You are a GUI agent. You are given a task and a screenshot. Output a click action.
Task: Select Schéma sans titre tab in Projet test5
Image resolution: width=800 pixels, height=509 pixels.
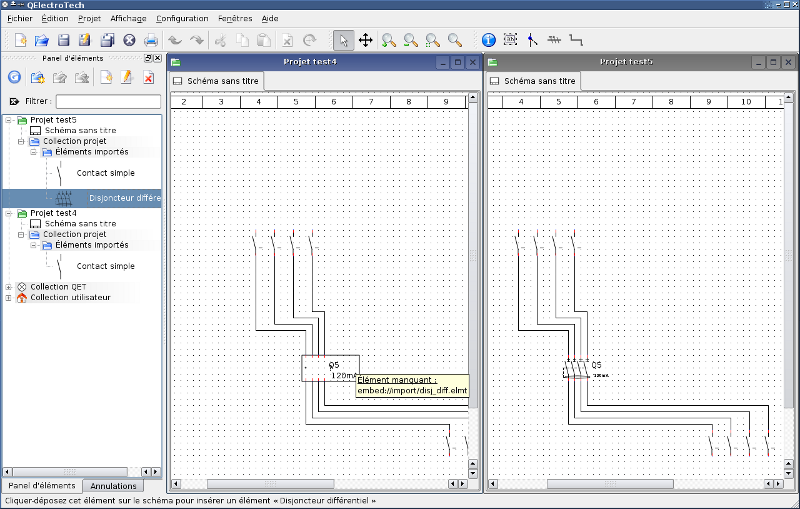click(x=534, y=81)
